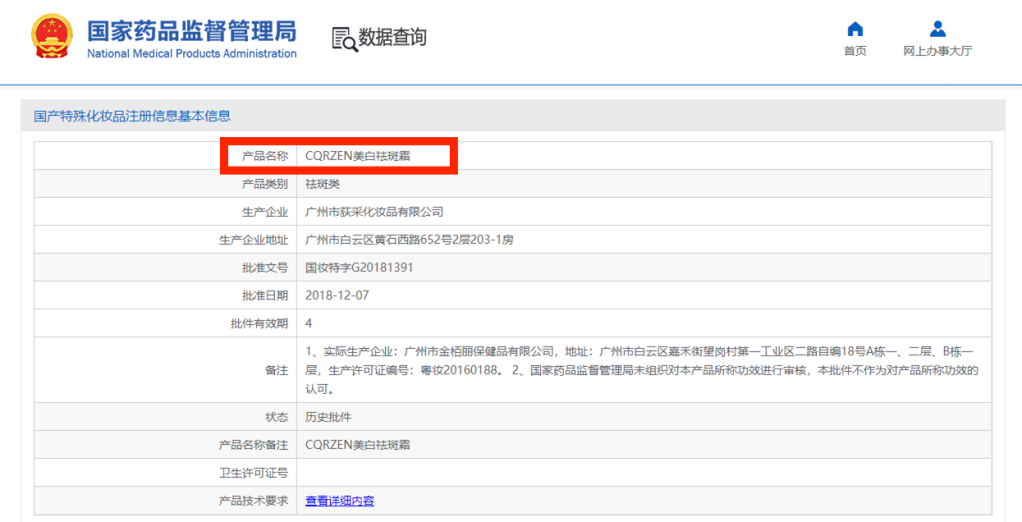The image size is (1022, 522).
Task: Click the 产品名称 label
Action: pos(265,156)
